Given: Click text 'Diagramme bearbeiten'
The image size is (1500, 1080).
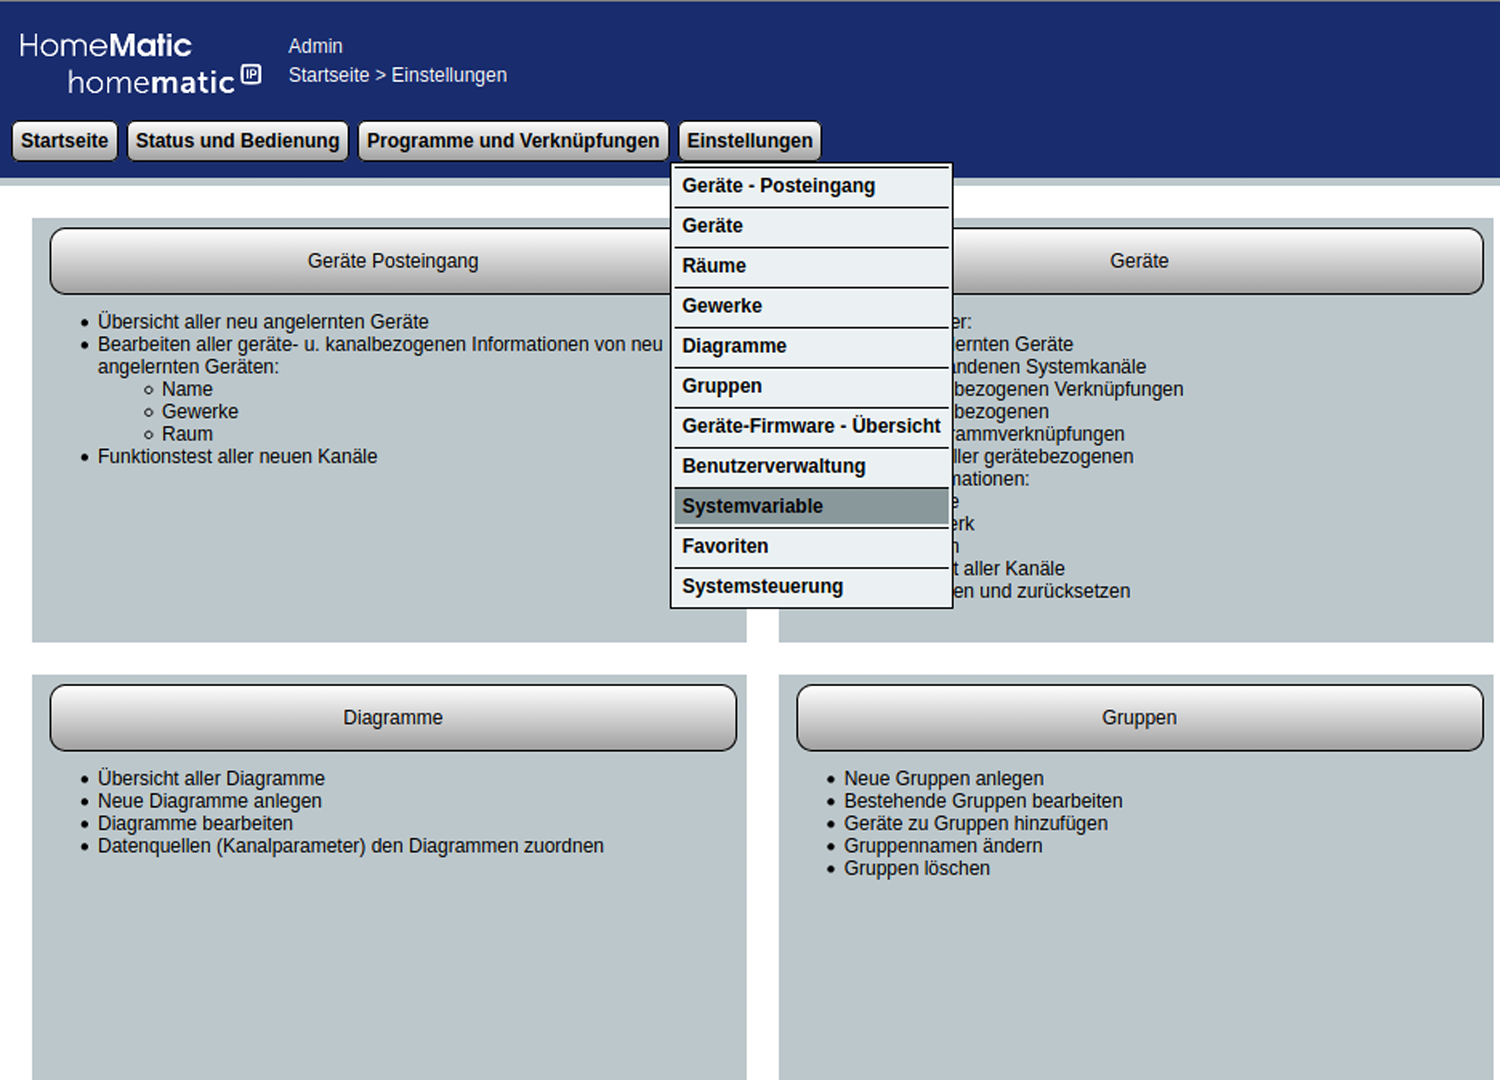Looking at the screenshot, I should [x=195, y=823].
